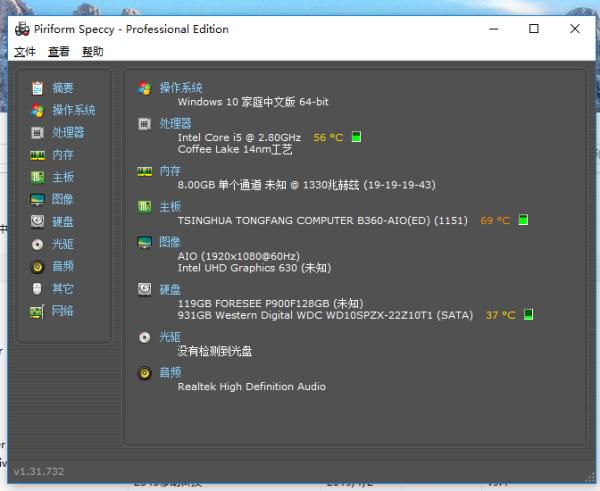Open the 查看 menu

click(x=59, y=52)
